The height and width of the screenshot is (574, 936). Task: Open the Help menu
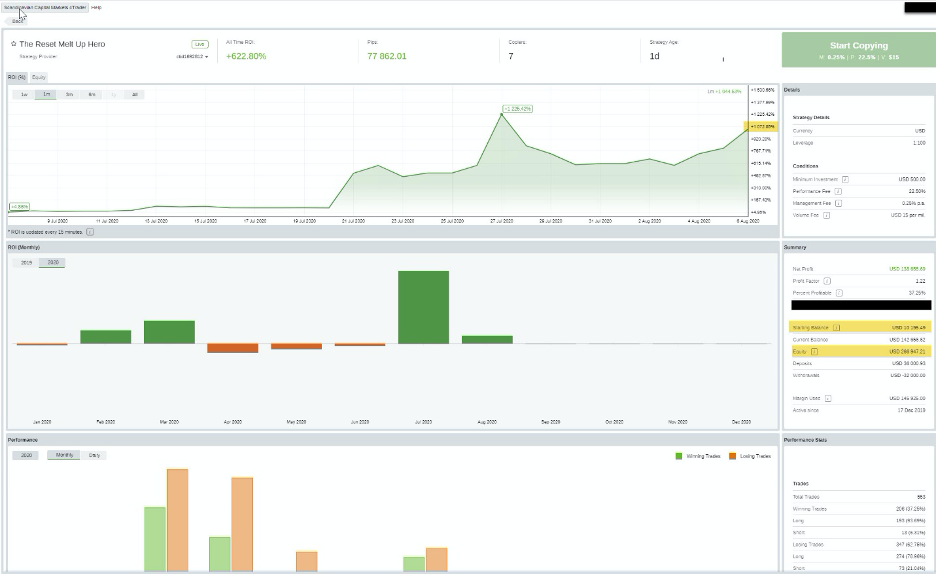tap(96, 7)
